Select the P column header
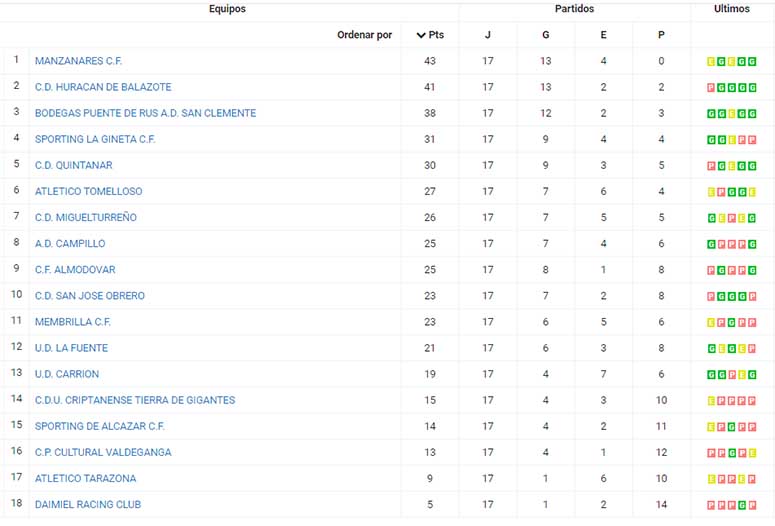The width and height of the screenshot is (775, 526). click(x=661, y=35)
